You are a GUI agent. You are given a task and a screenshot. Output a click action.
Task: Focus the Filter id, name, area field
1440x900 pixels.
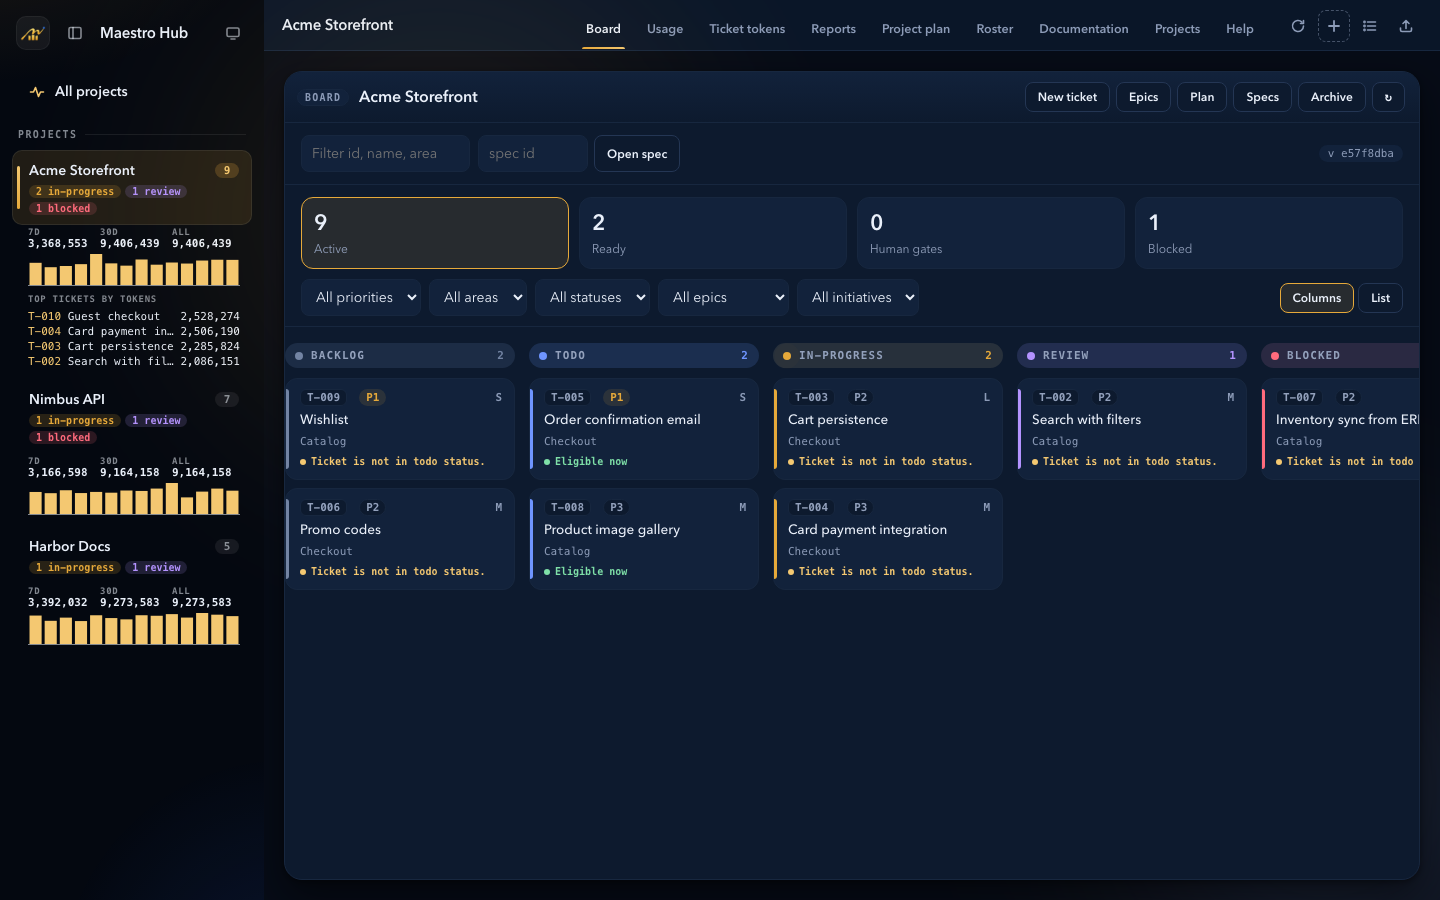tap(385, 154)
